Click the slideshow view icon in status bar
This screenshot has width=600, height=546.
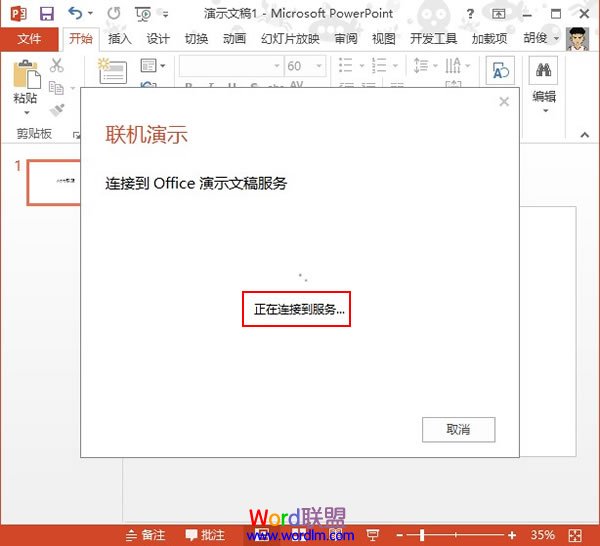372,535
